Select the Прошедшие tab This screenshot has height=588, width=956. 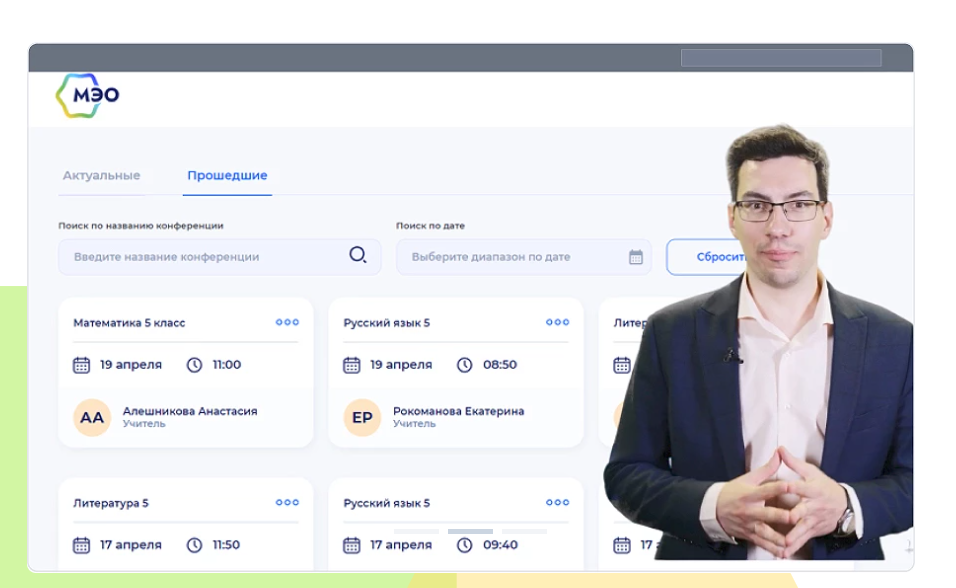227,175
